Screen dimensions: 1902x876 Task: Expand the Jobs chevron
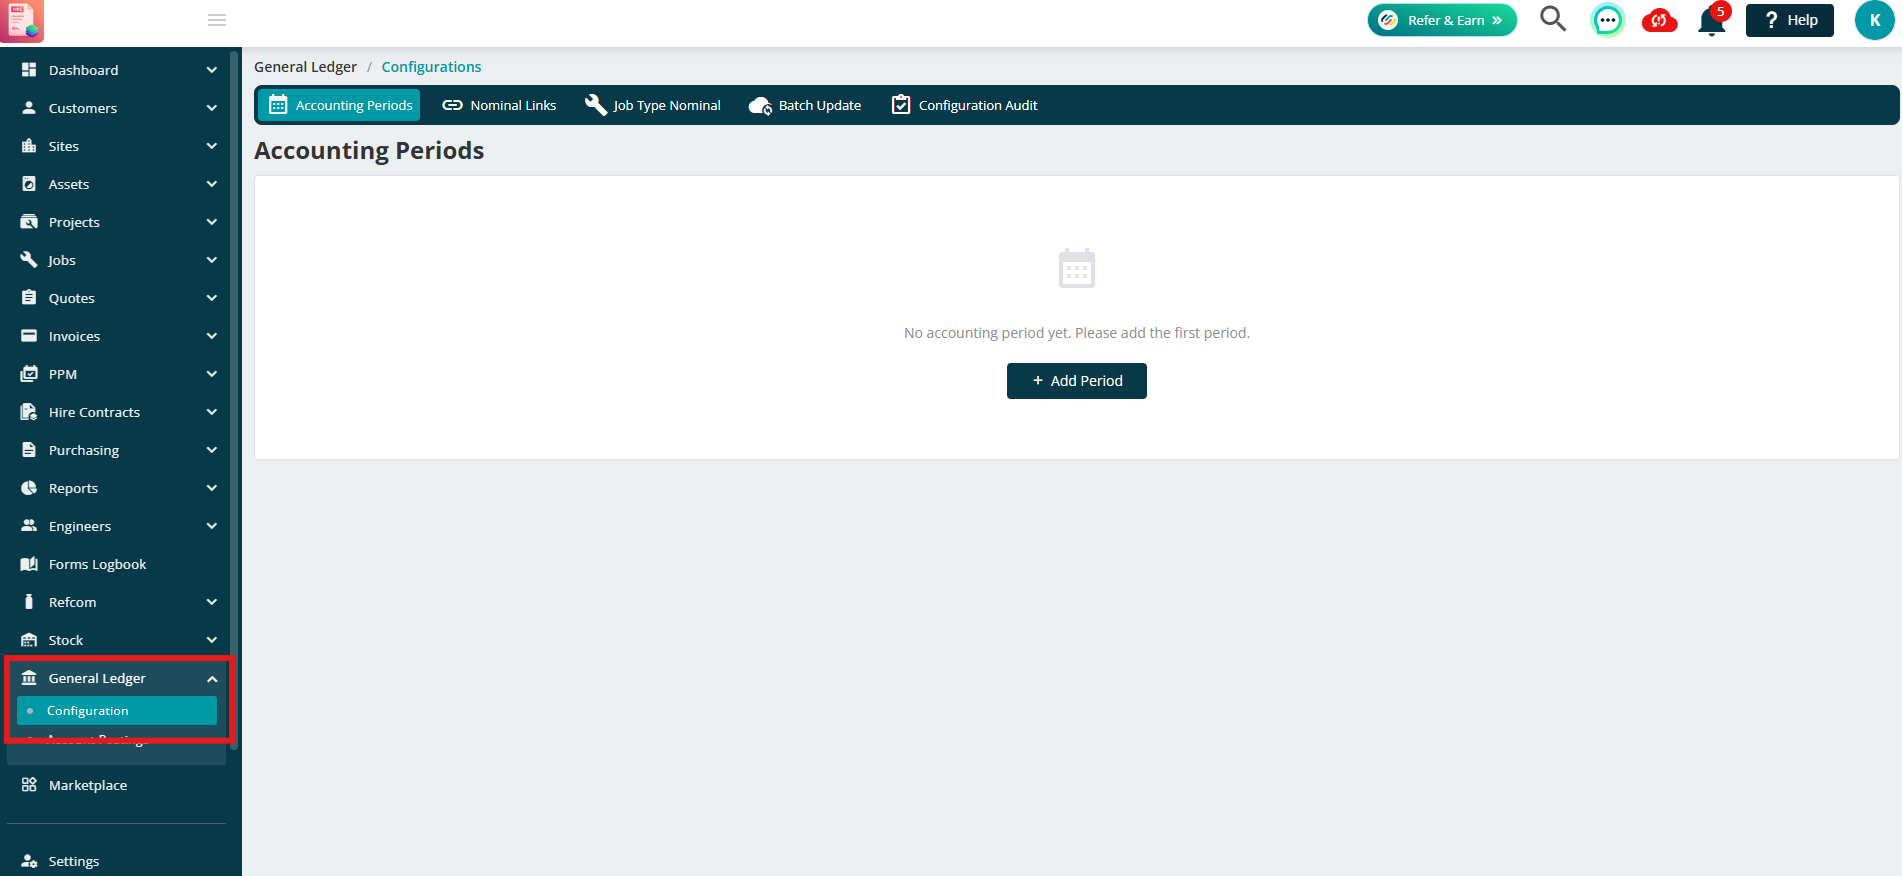211,260
